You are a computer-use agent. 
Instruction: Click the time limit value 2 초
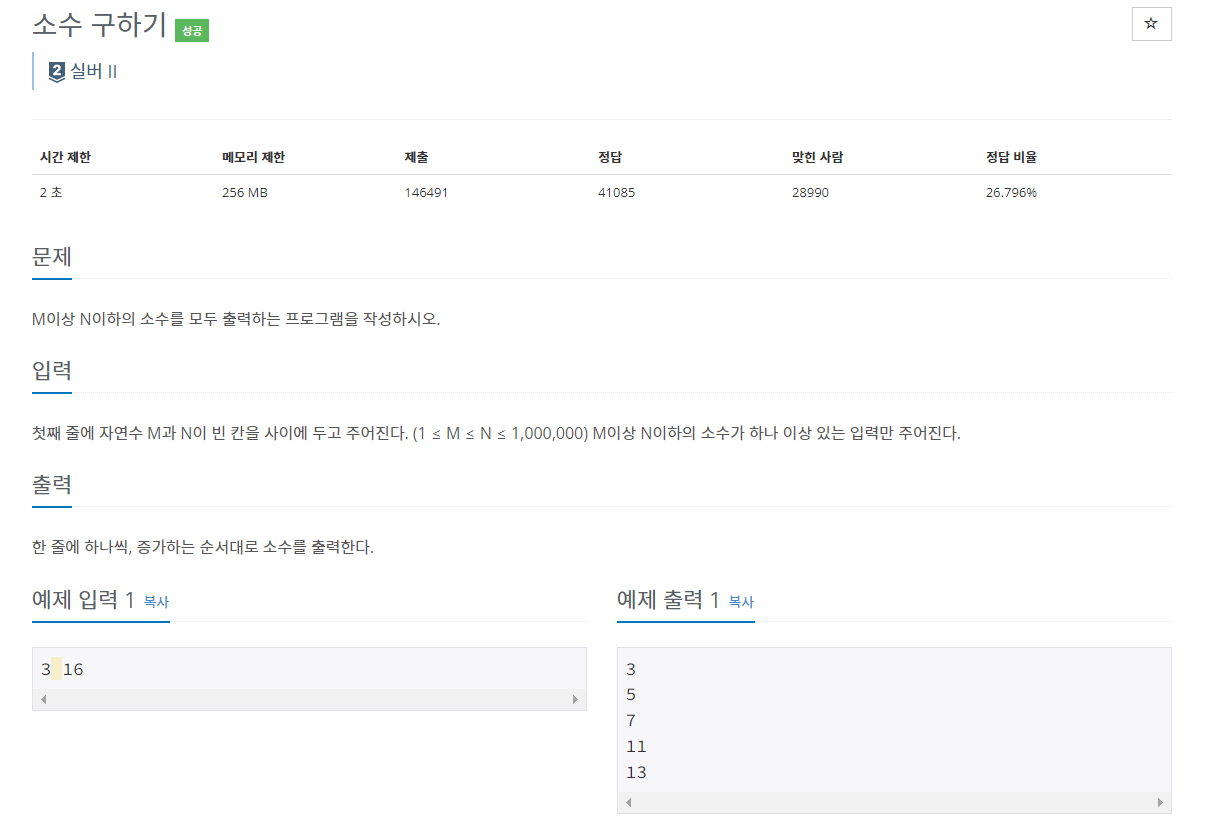coord(51,192)
